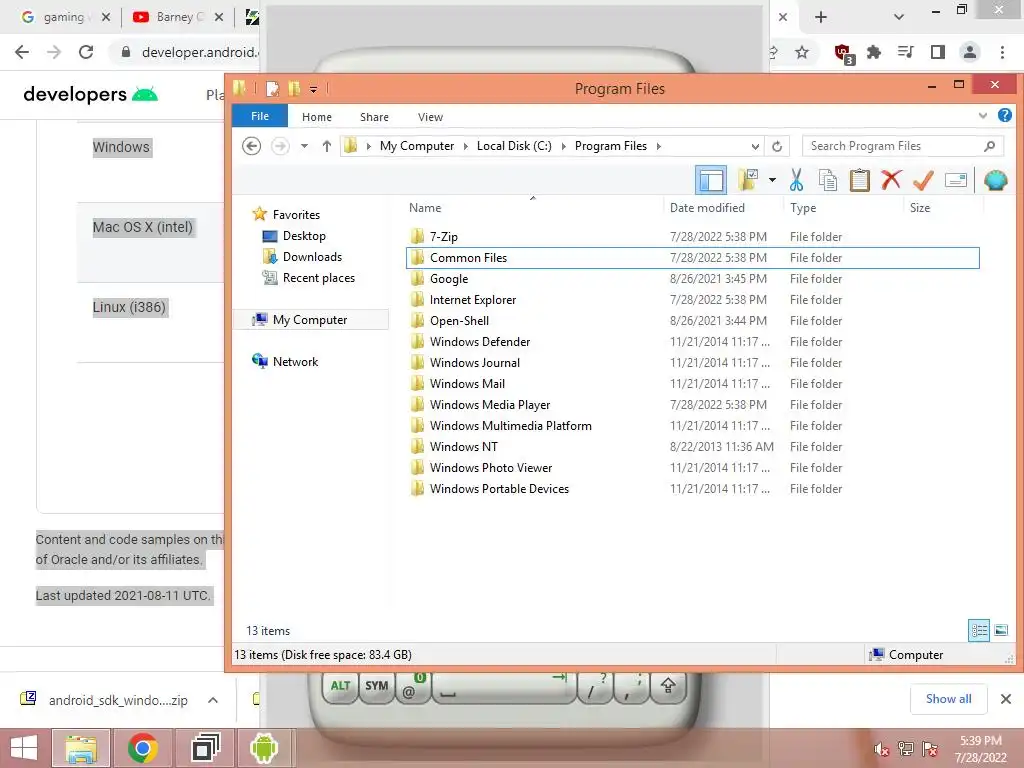This screenshot has width=1024, height=768.
Task: Switch to large thumbnails view icon
Action: click(1001, 630)
